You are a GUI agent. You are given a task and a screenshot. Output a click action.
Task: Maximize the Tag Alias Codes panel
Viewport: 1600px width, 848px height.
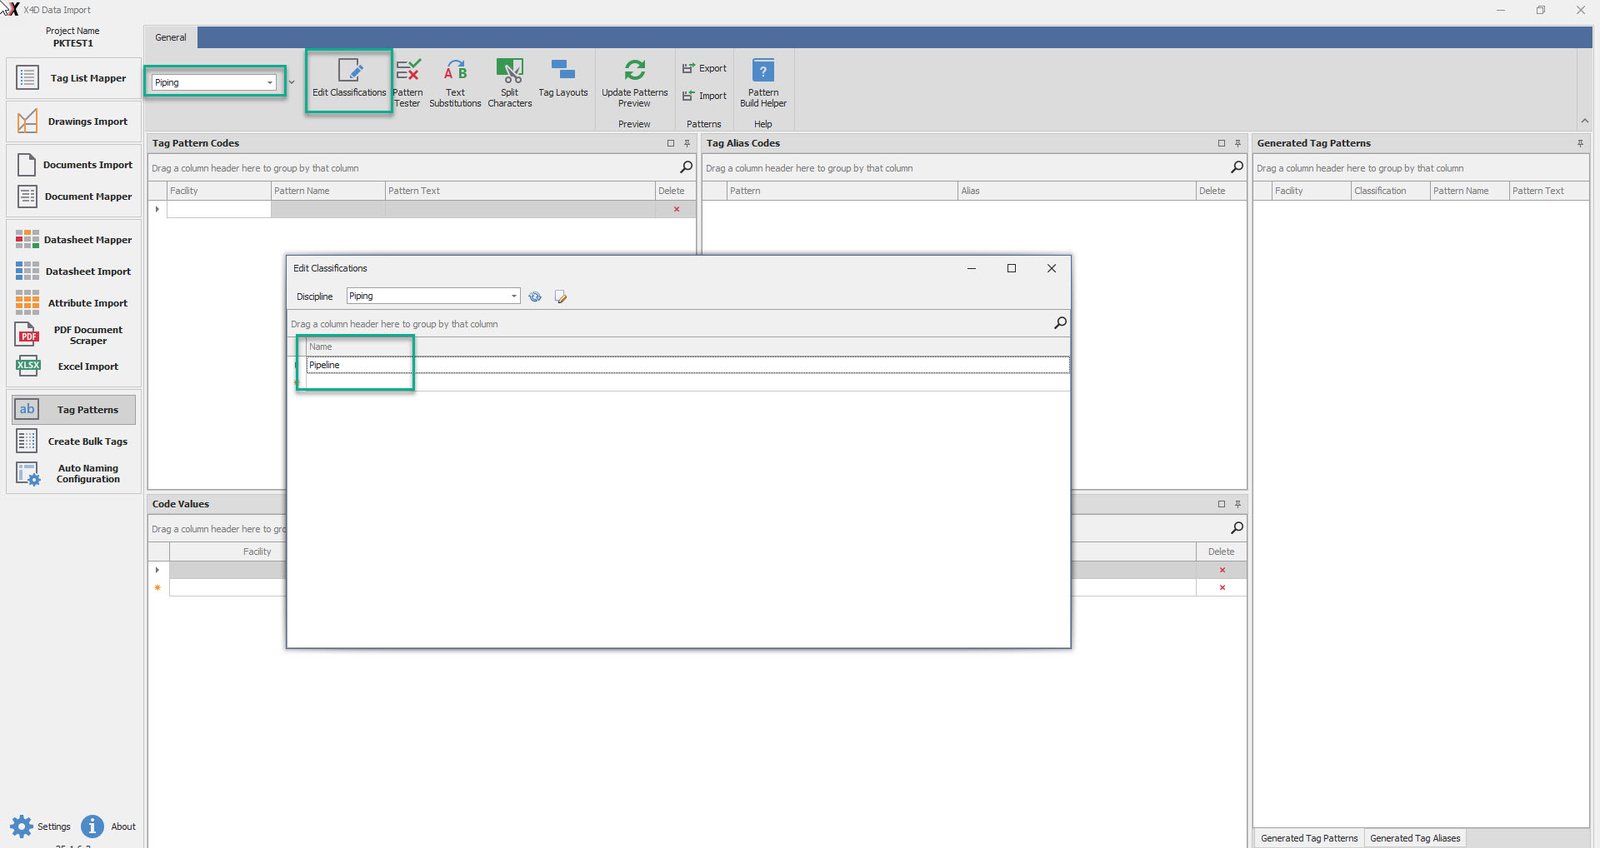pyautogui.click(x=1221, y=143)
